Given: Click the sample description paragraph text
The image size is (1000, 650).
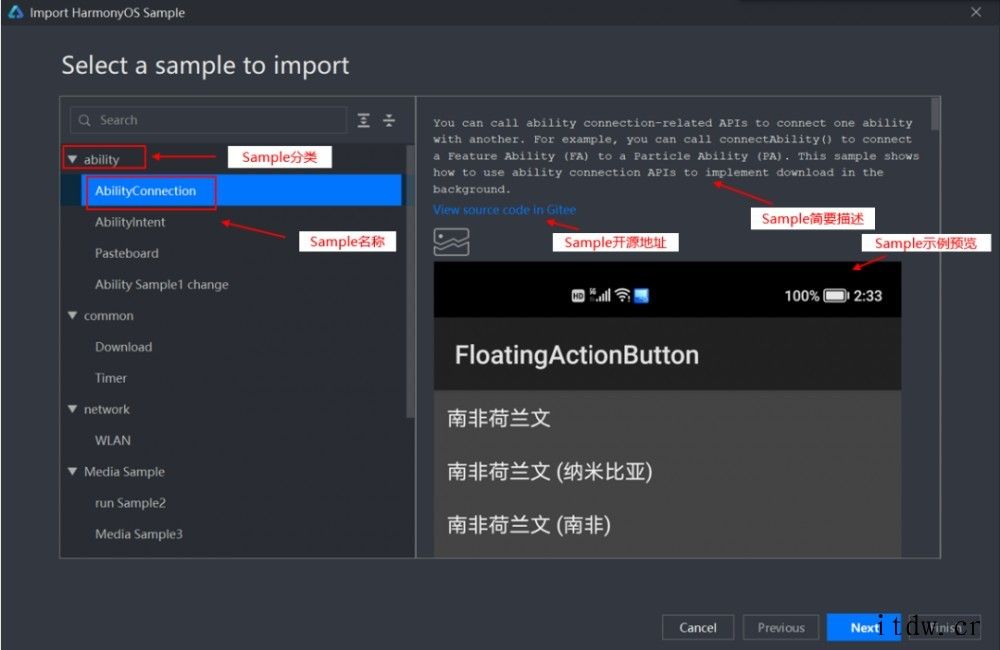Looking at the screenshot, I should 675,156.
